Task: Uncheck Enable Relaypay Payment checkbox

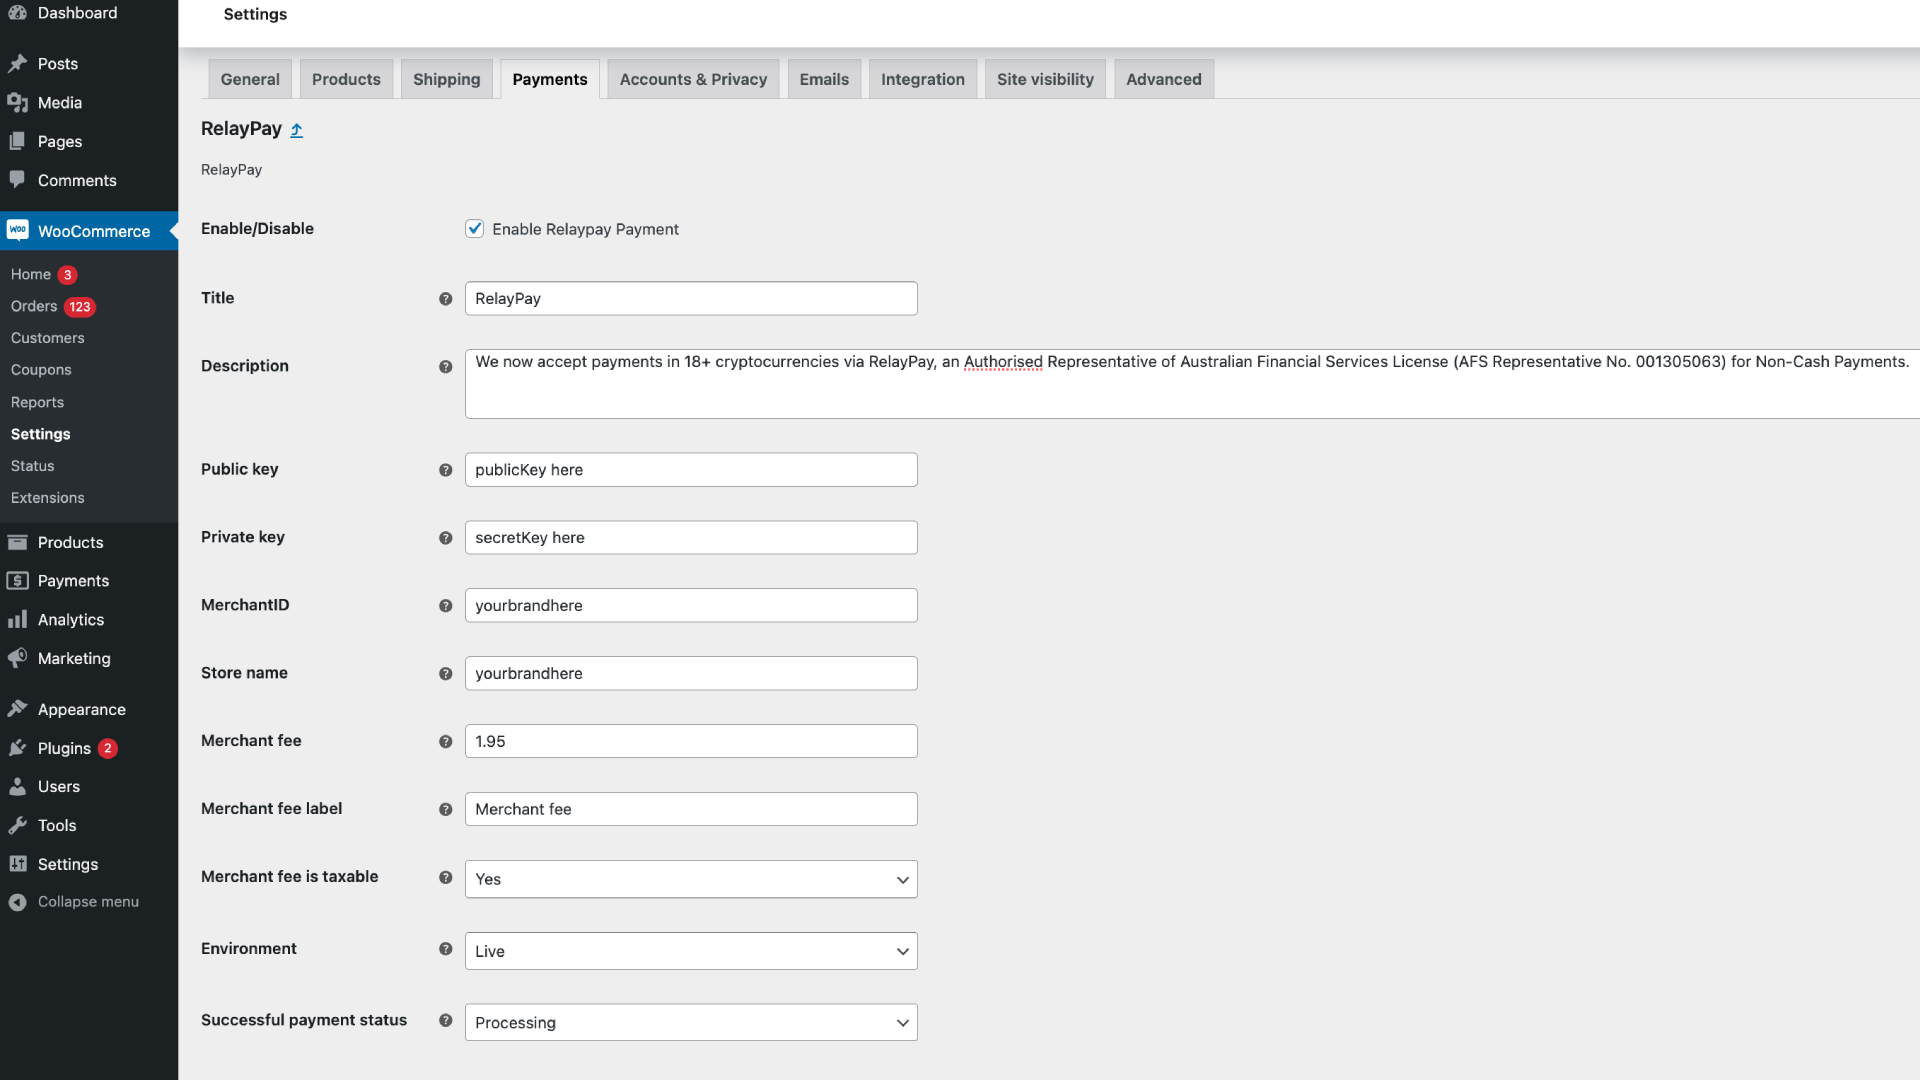Action: pos(475,229)
